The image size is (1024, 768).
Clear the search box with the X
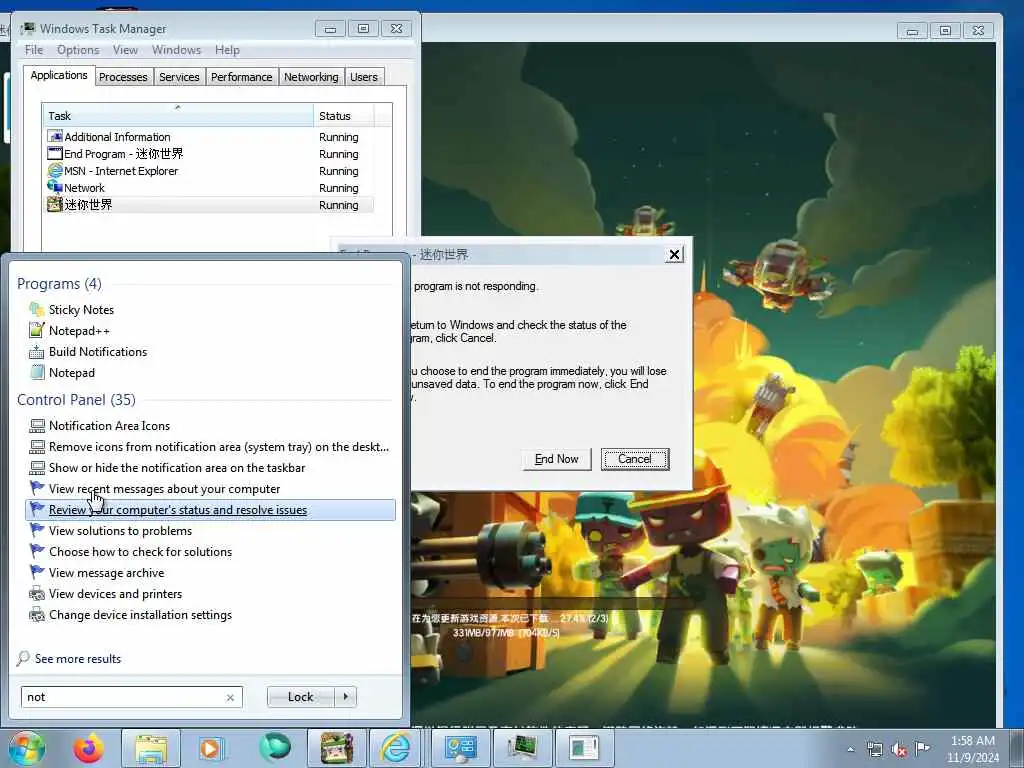point(230,697)
